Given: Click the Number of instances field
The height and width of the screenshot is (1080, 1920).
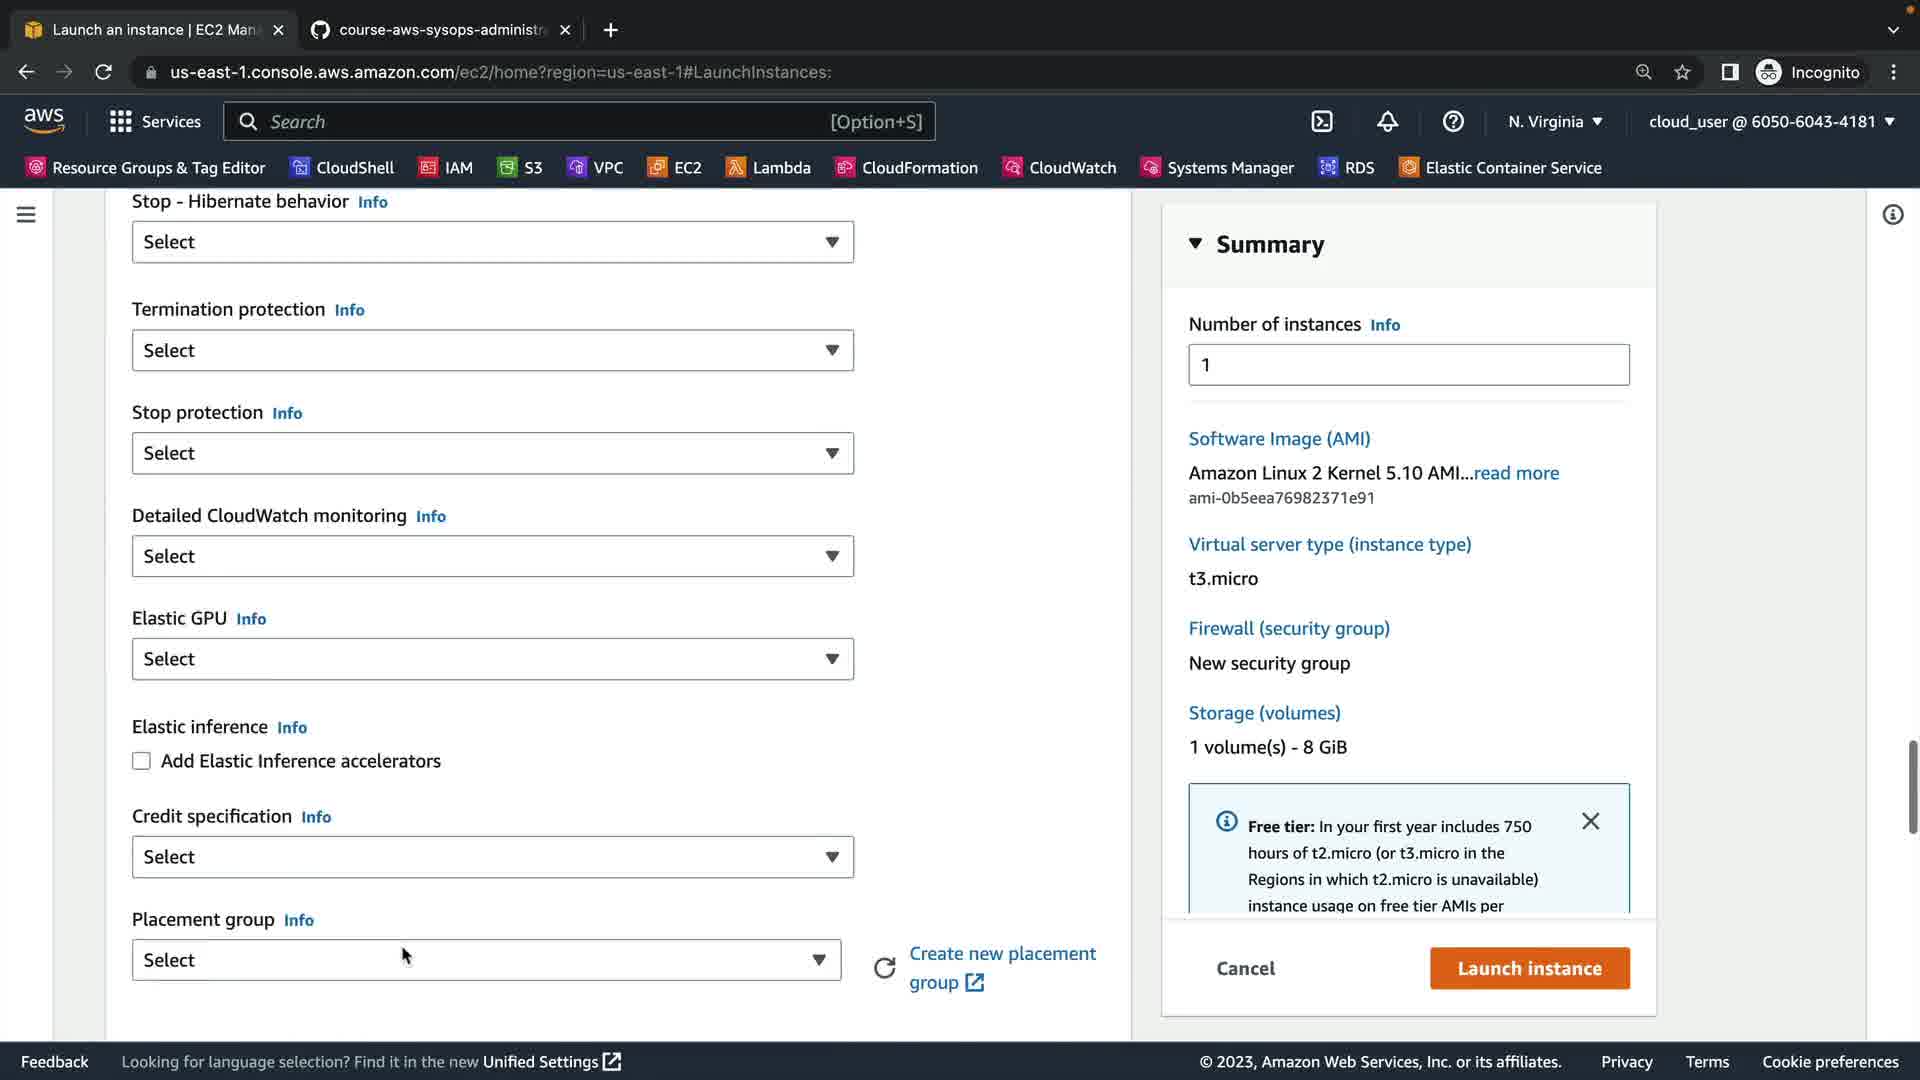Looking at the screenshot, I should pyautogui.click(x=1408, y=365).
